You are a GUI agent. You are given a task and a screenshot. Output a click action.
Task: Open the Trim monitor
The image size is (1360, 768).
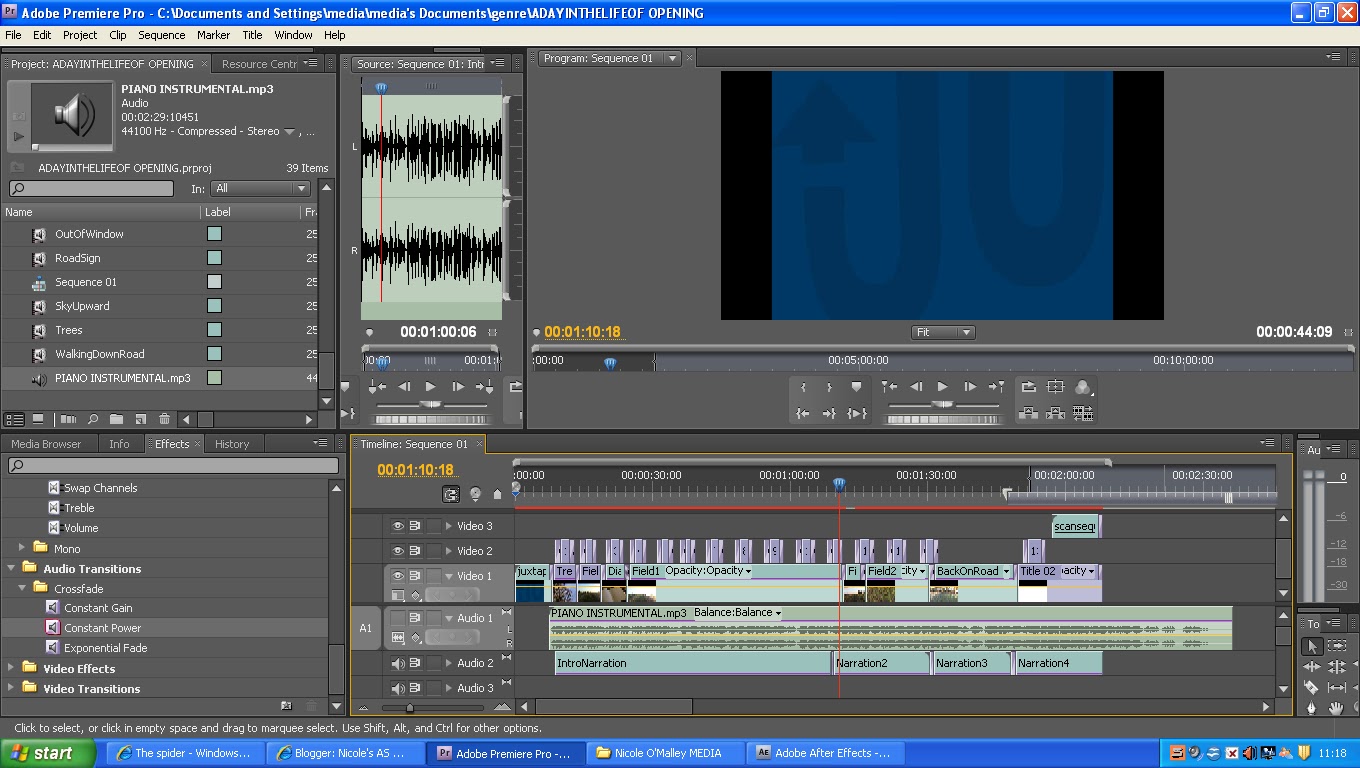point(1082,413)
